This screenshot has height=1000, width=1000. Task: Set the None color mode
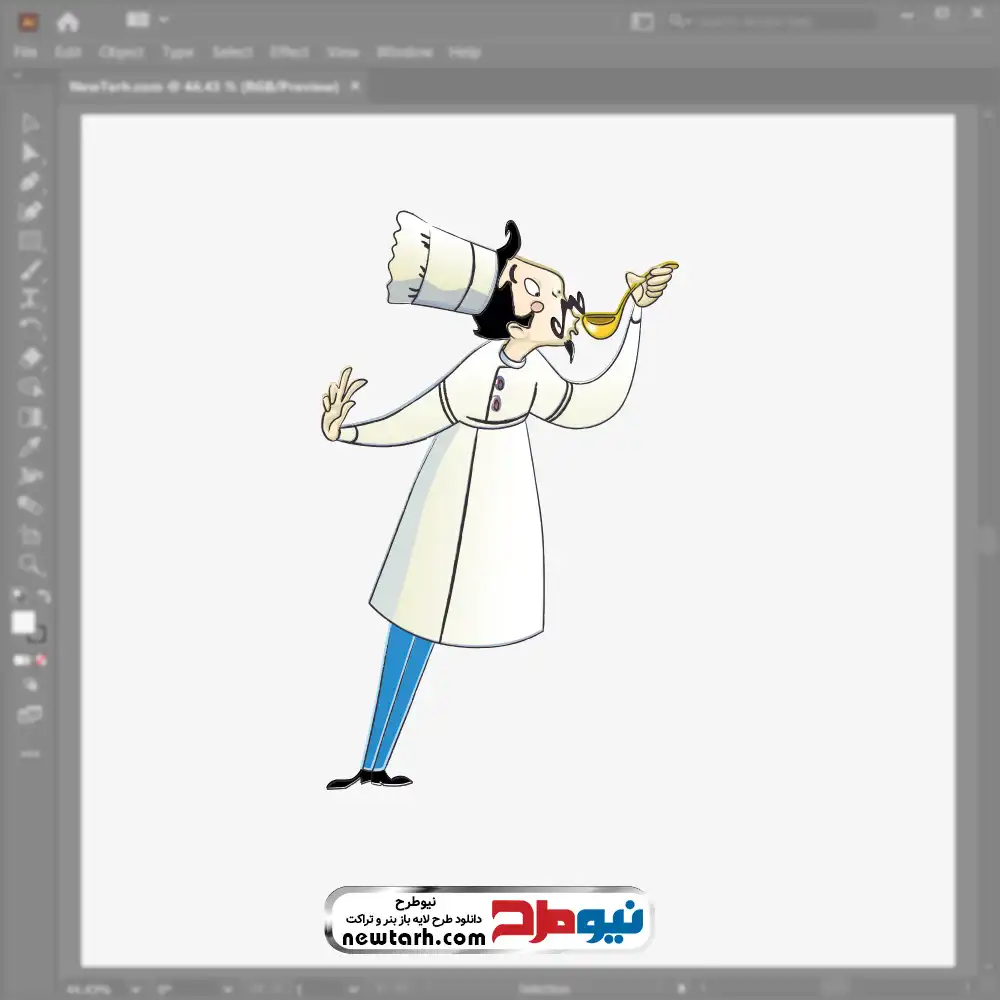[42, 661]
